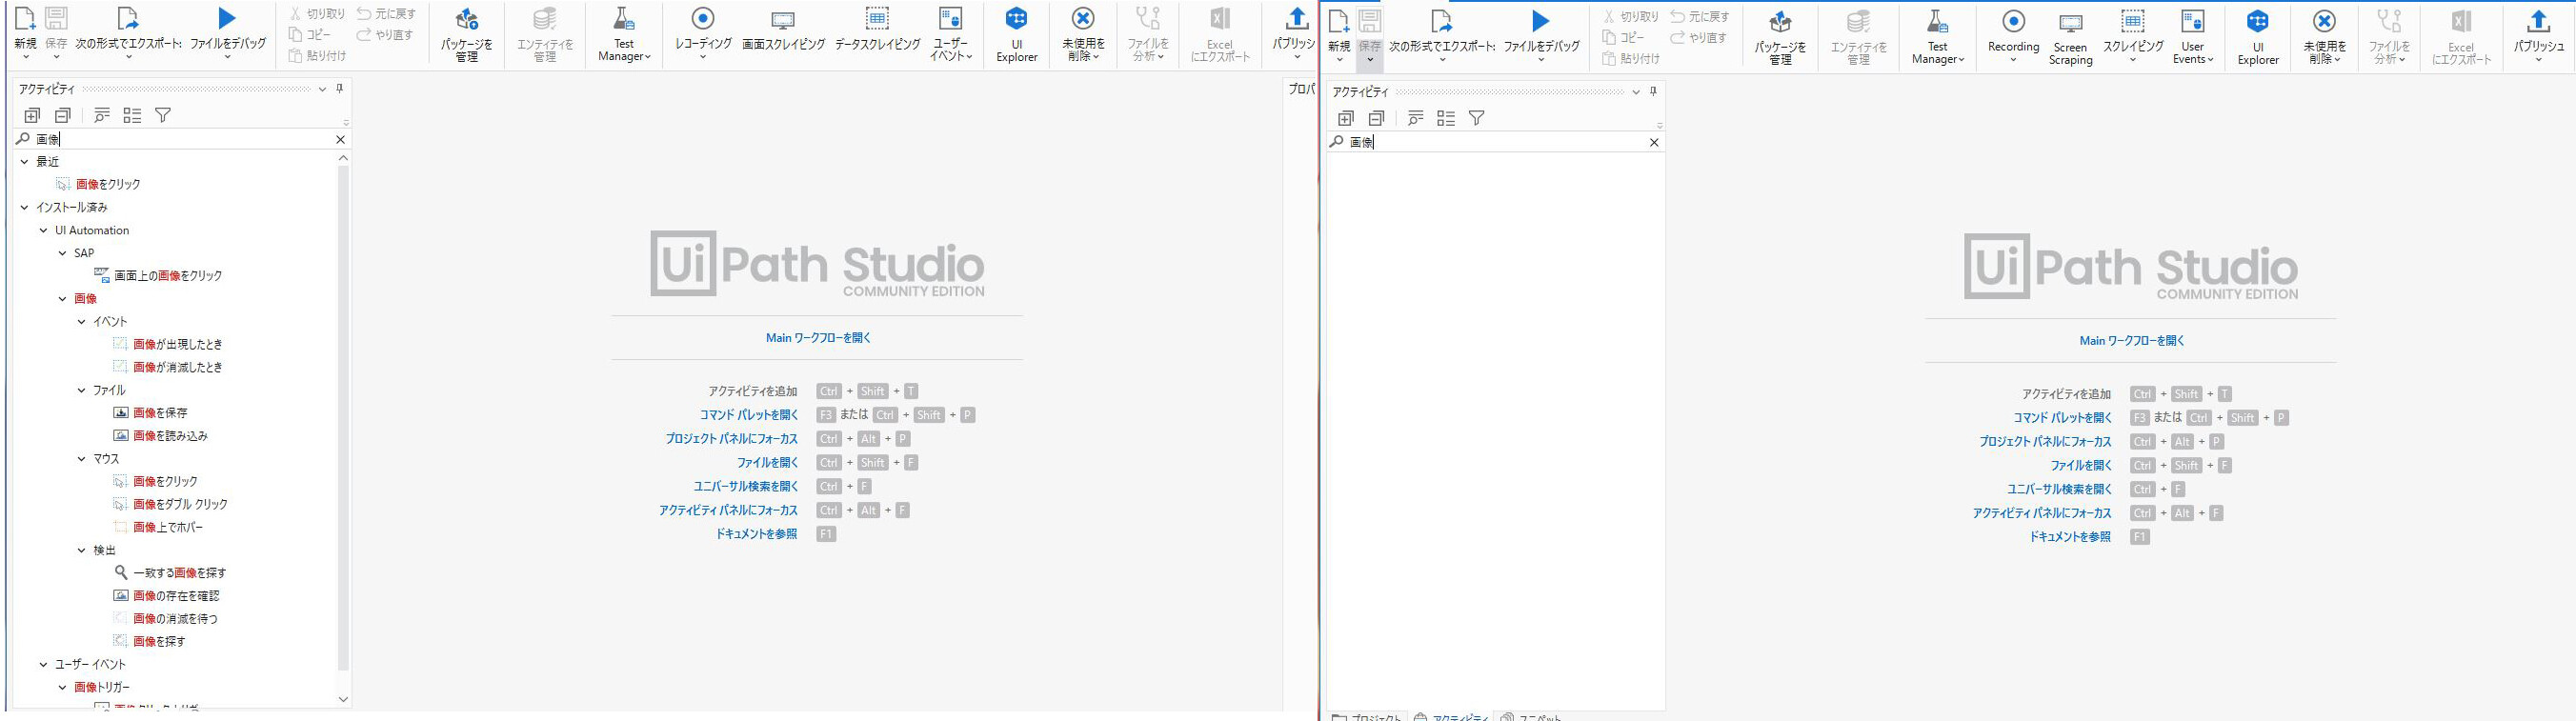2576x721 pixels.
Task: Select 一致する画像を探す activity
Action: pyautogui.click(x=180, y=573)
